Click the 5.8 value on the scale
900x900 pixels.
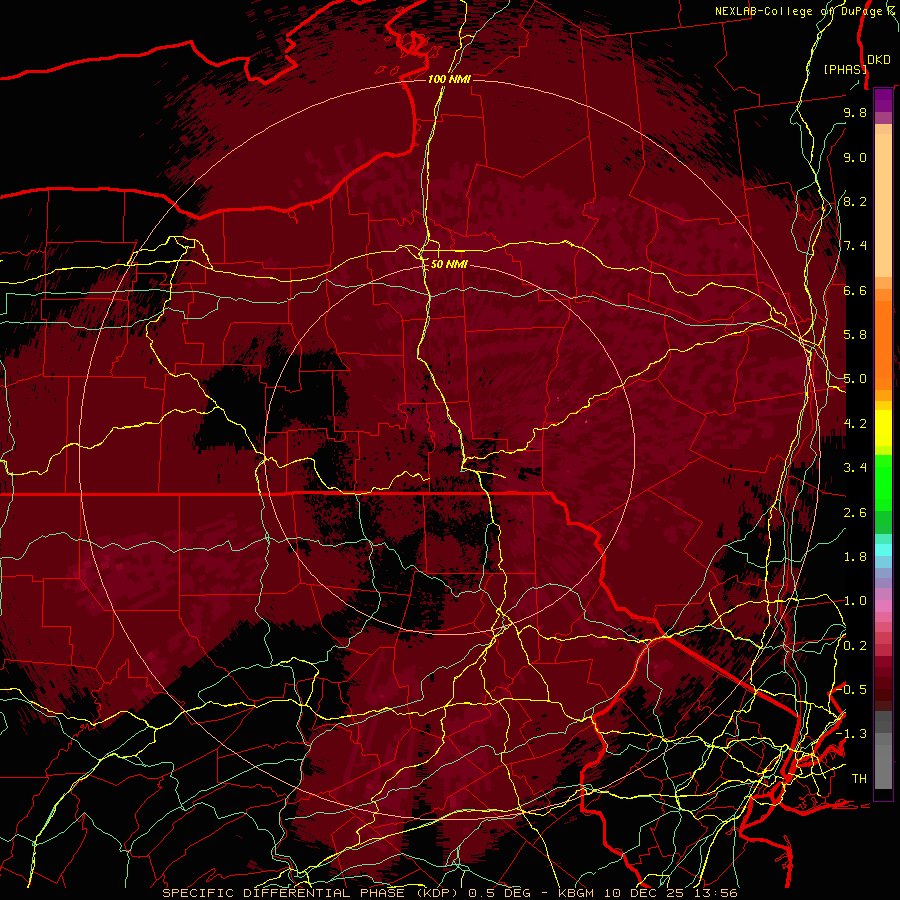tap(855, 335)
